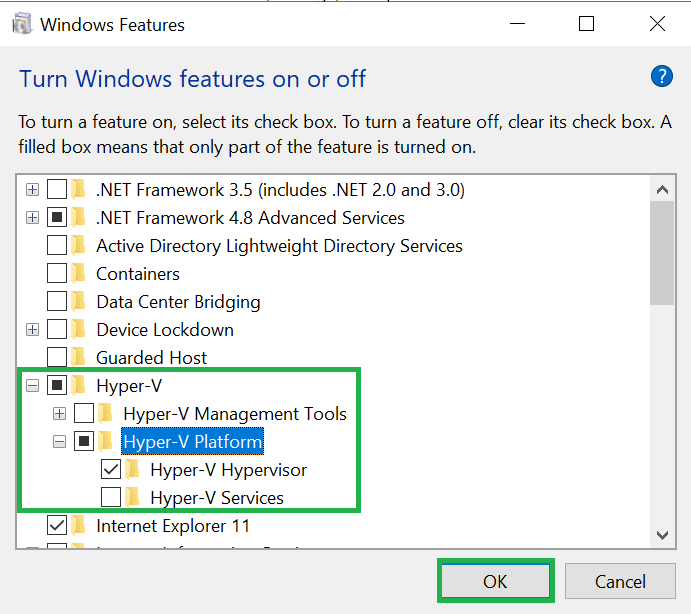The image size is (691, 614).
Task: Click the Windows Features title bar icon
Action: click(x=20, y=24)
